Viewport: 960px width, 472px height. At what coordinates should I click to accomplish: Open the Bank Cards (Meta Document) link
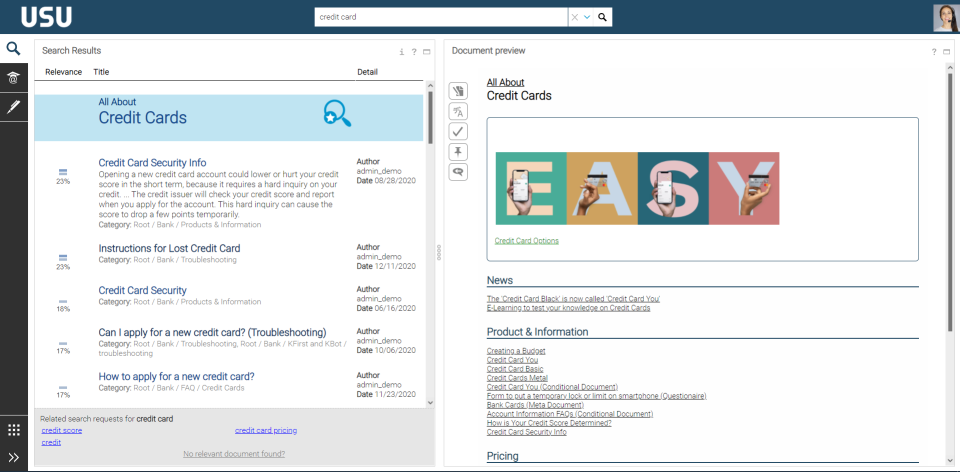click(x=535, y=405)
